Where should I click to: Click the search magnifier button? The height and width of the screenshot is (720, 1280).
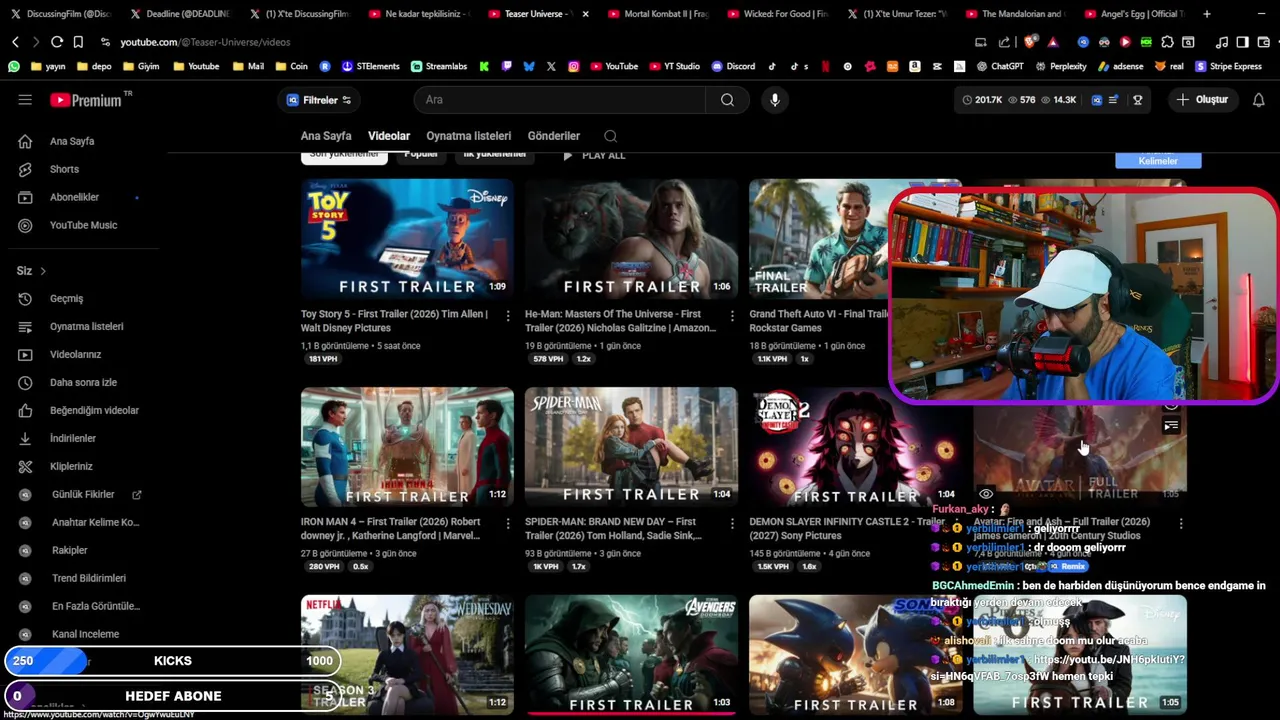(727, 100)
